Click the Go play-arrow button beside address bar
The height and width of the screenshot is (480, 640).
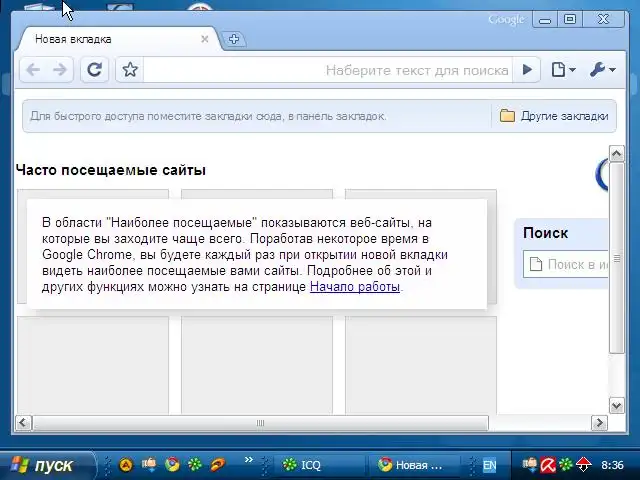tap(527, 70)
